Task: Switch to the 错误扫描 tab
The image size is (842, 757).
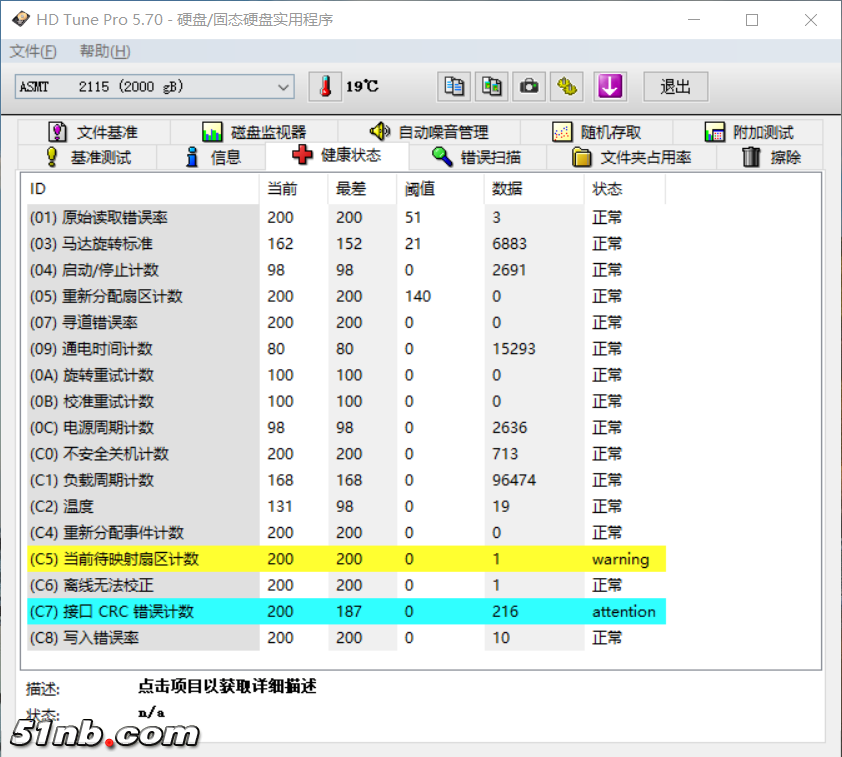Action: click(476, 157)
